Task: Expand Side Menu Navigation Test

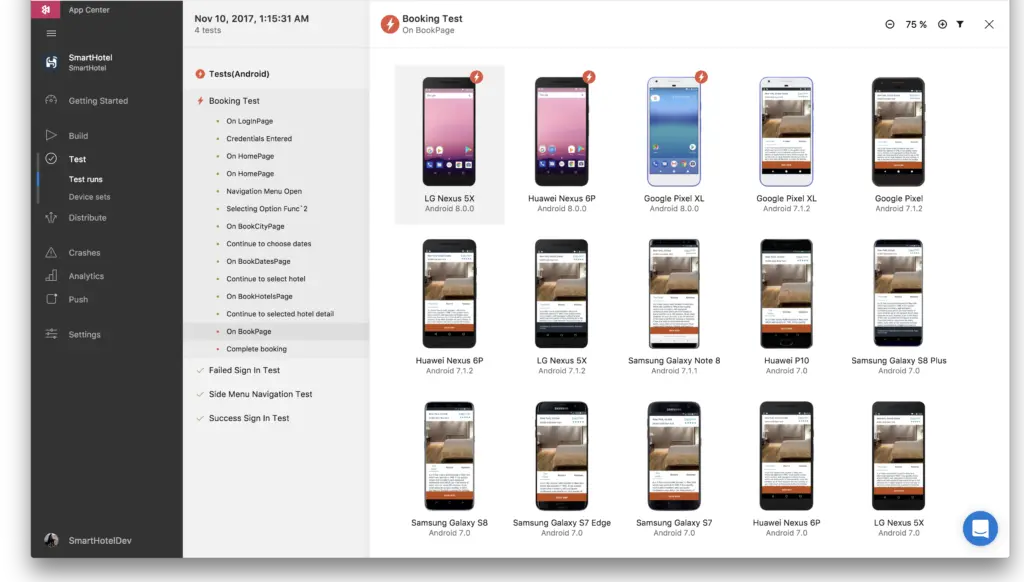Action: click(261, 395)
